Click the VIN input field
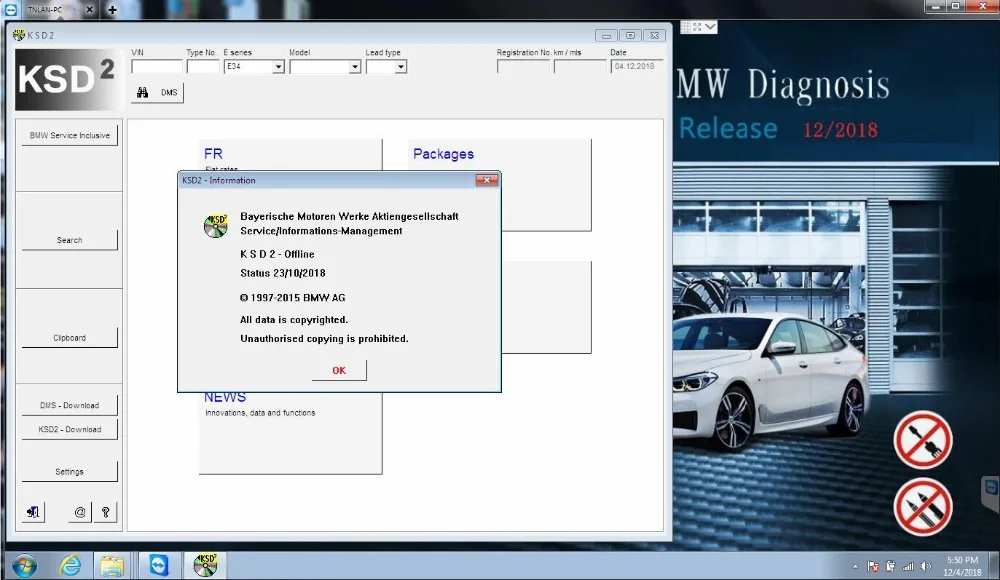The width and height of the screenshot is (1000, 580). 157,66
